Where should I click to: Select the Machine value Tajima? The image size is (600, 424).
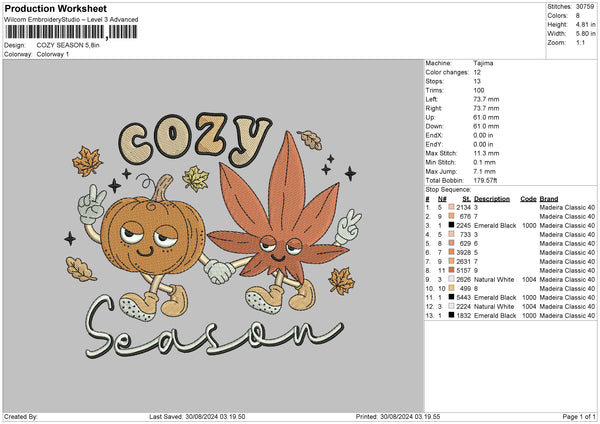pyautogui.click(x=484, y=63)
